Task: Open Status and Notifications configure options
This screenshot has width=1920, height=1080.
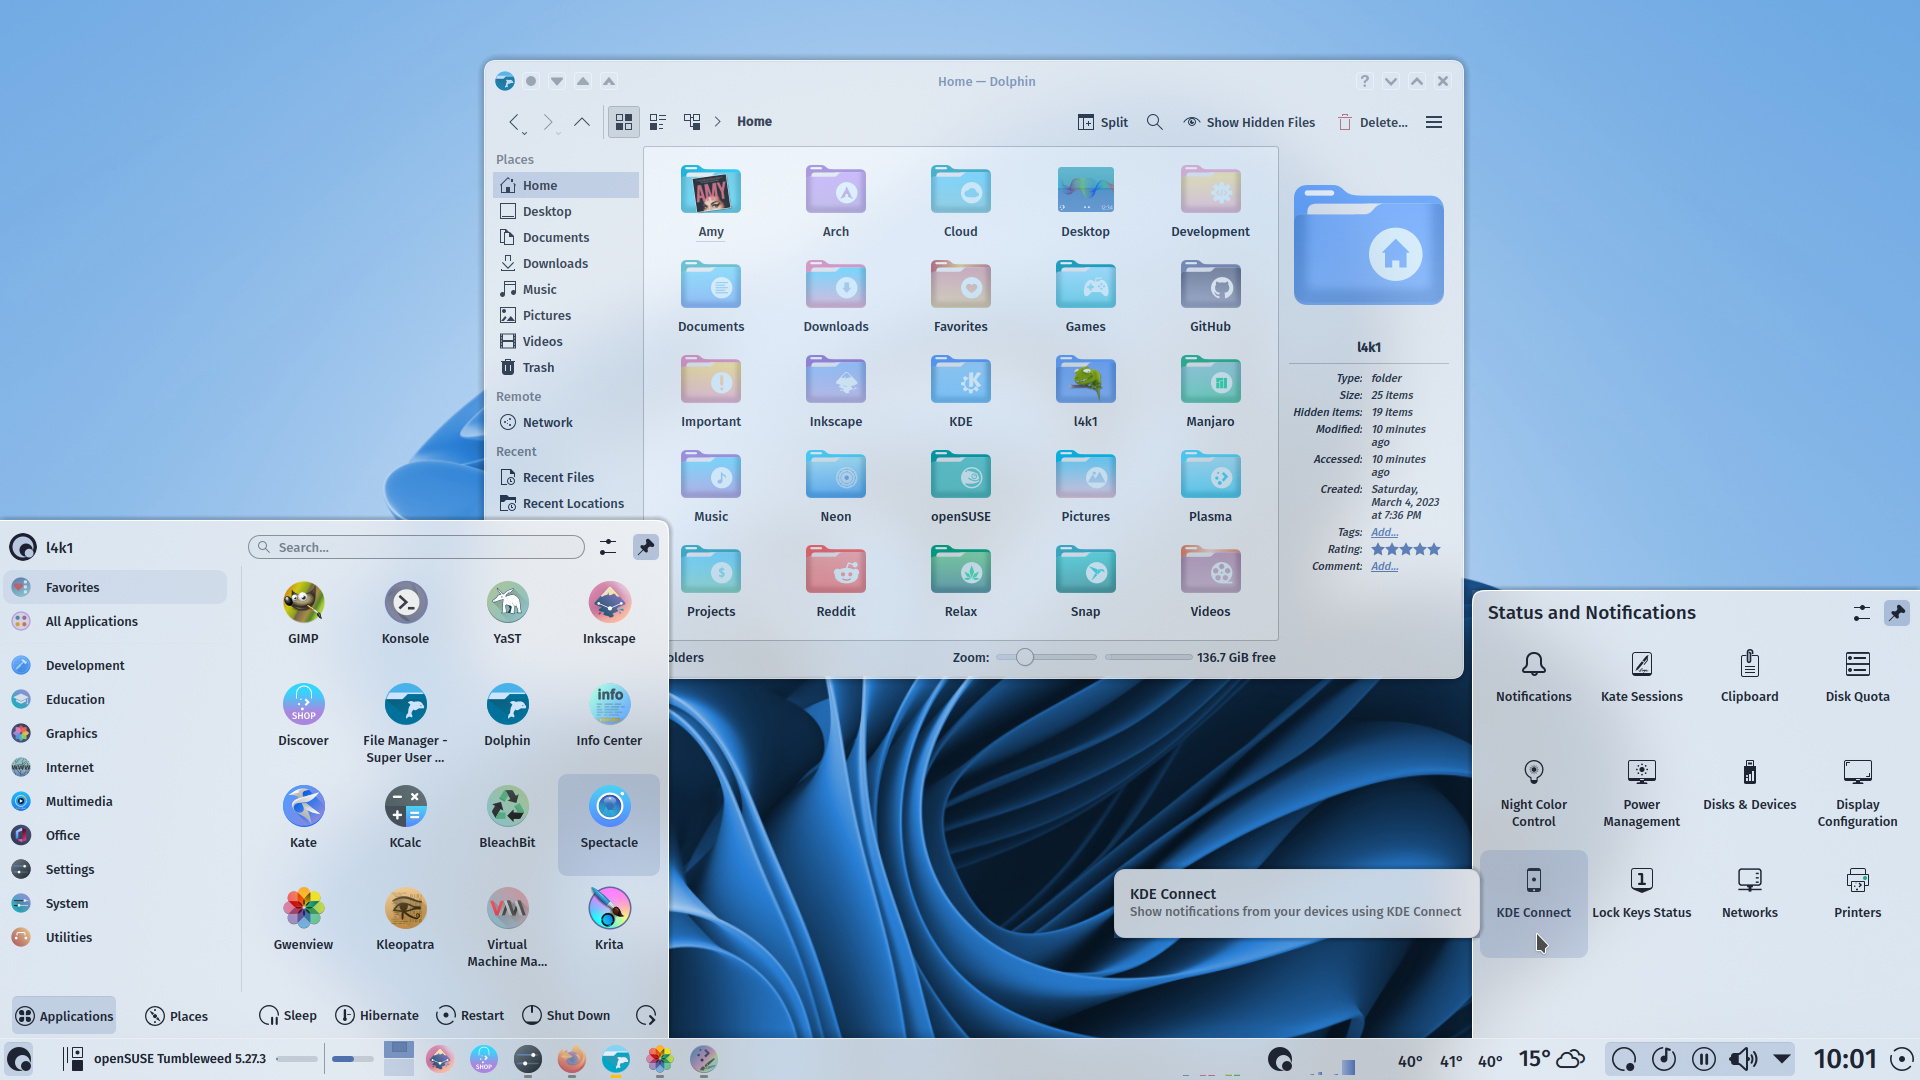Action: 1861,613
